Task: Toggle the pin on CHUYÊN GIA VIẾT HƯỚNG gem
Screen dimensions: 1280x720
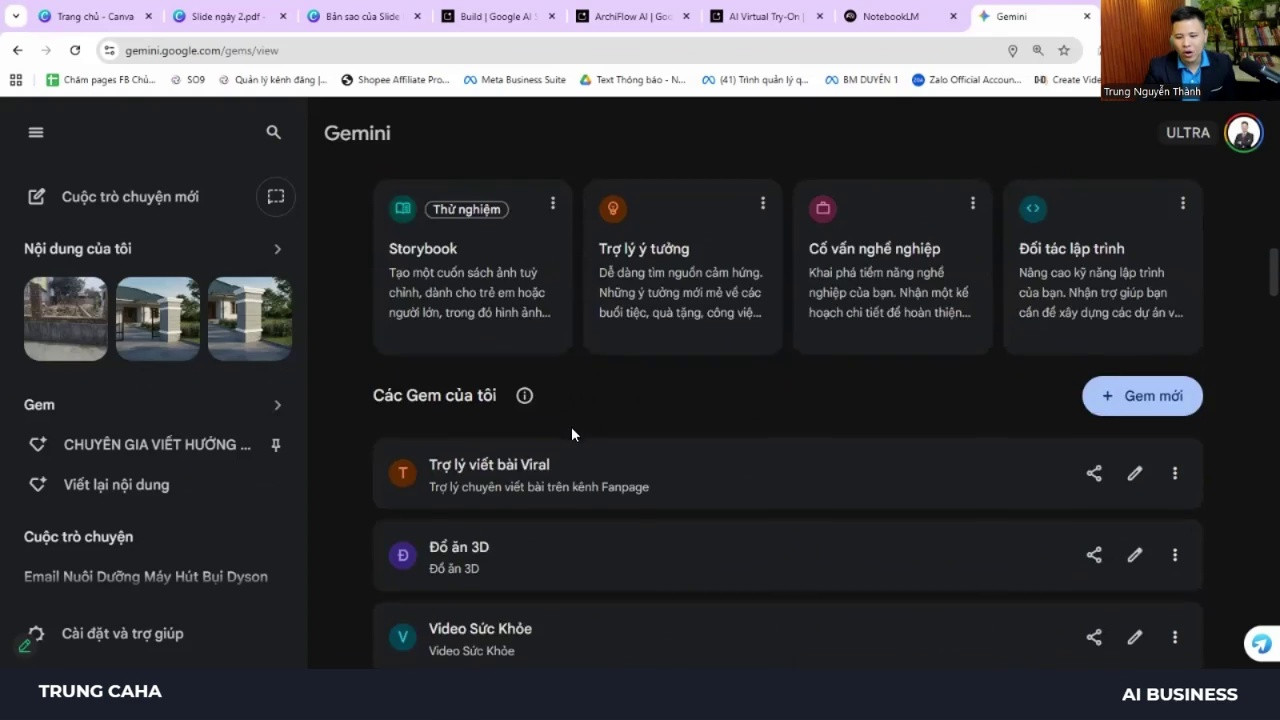Action: (276, 445)
